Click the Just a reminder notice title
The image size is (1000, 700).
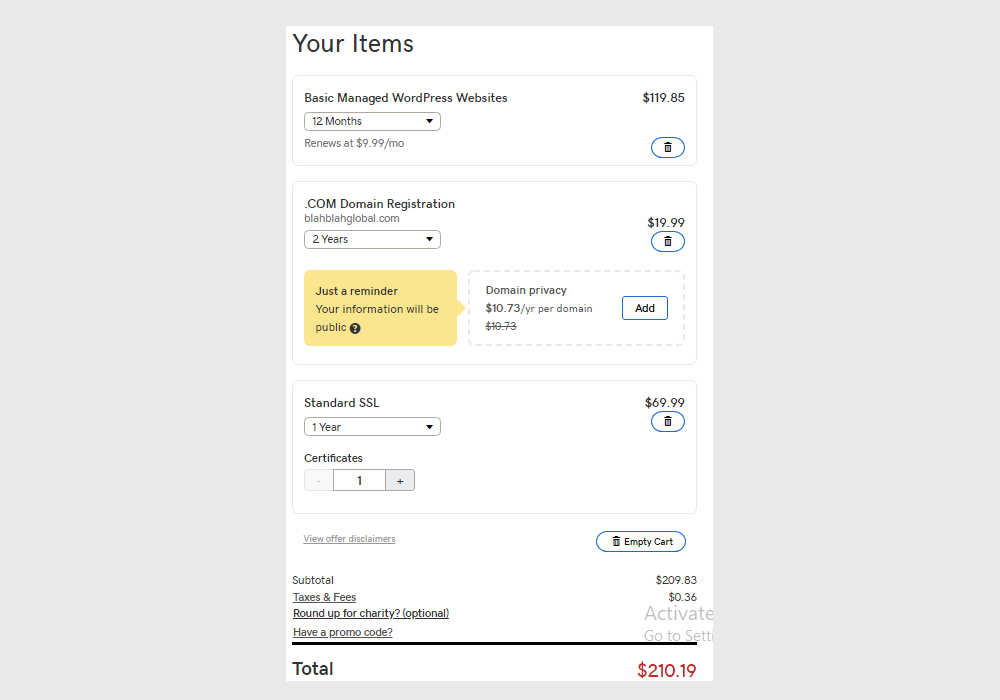coord(357,291)
